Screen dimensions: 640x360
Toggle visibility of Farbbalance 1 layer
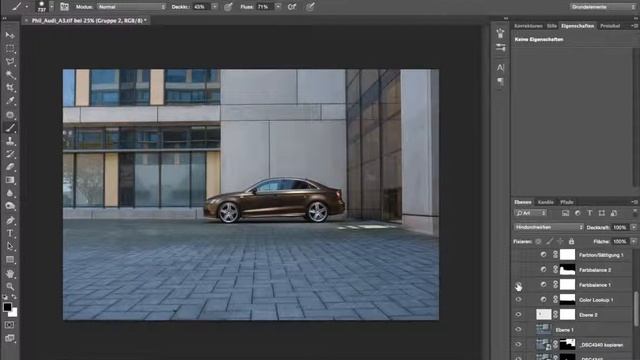(x=518, y=285)
